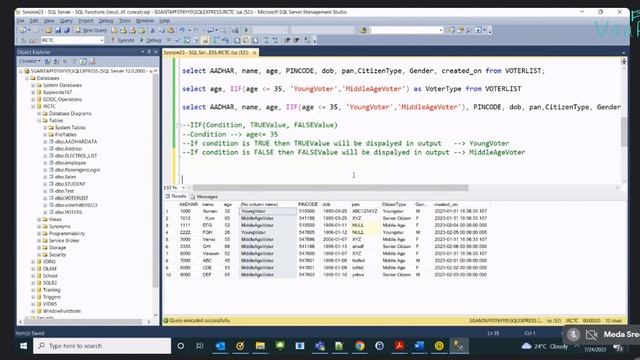Select the JOINS database
This screenshot has width=640, height=360.
tap(49, 262)
